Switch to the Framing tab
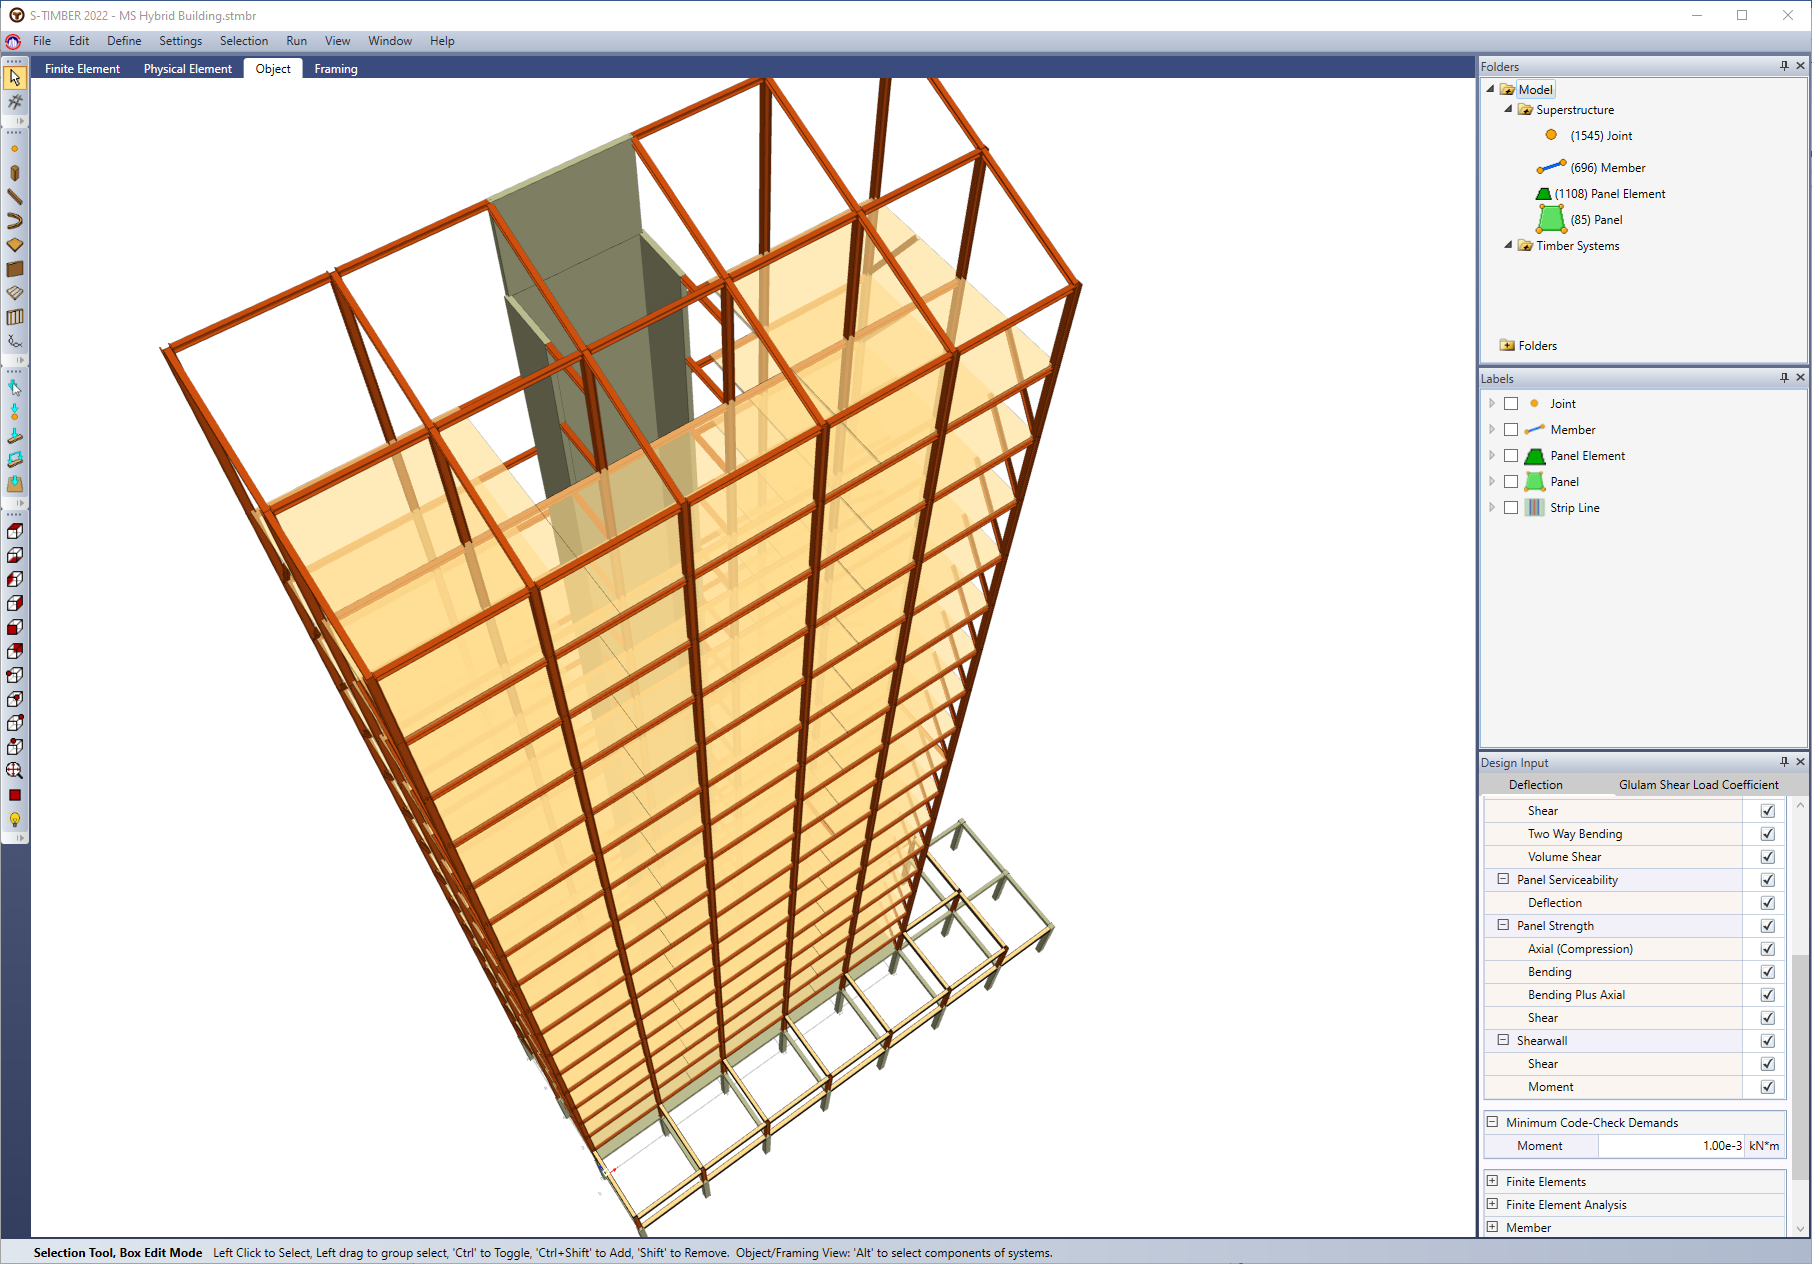The image size is (1812, 1264). tap(335, 69)
